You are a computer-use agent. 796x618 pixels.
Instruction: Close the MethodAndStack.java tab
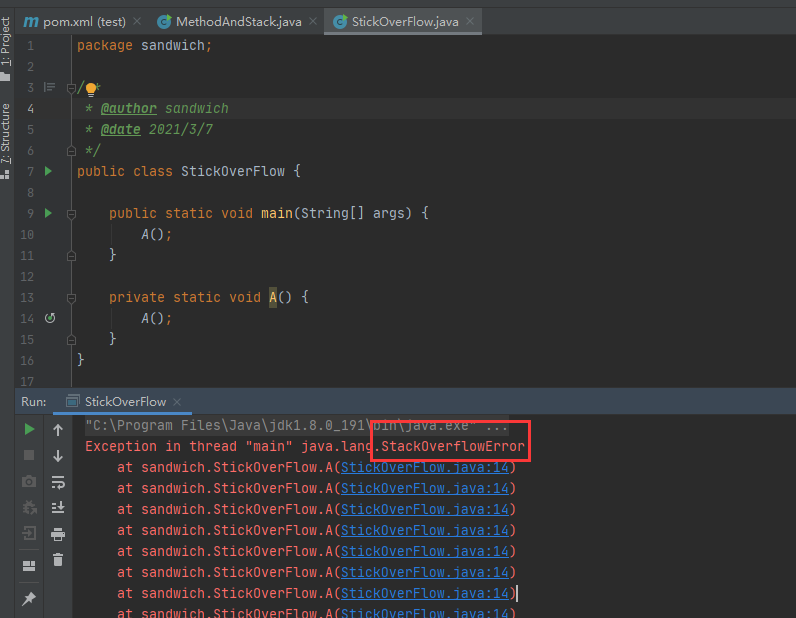tap(313, 21)
